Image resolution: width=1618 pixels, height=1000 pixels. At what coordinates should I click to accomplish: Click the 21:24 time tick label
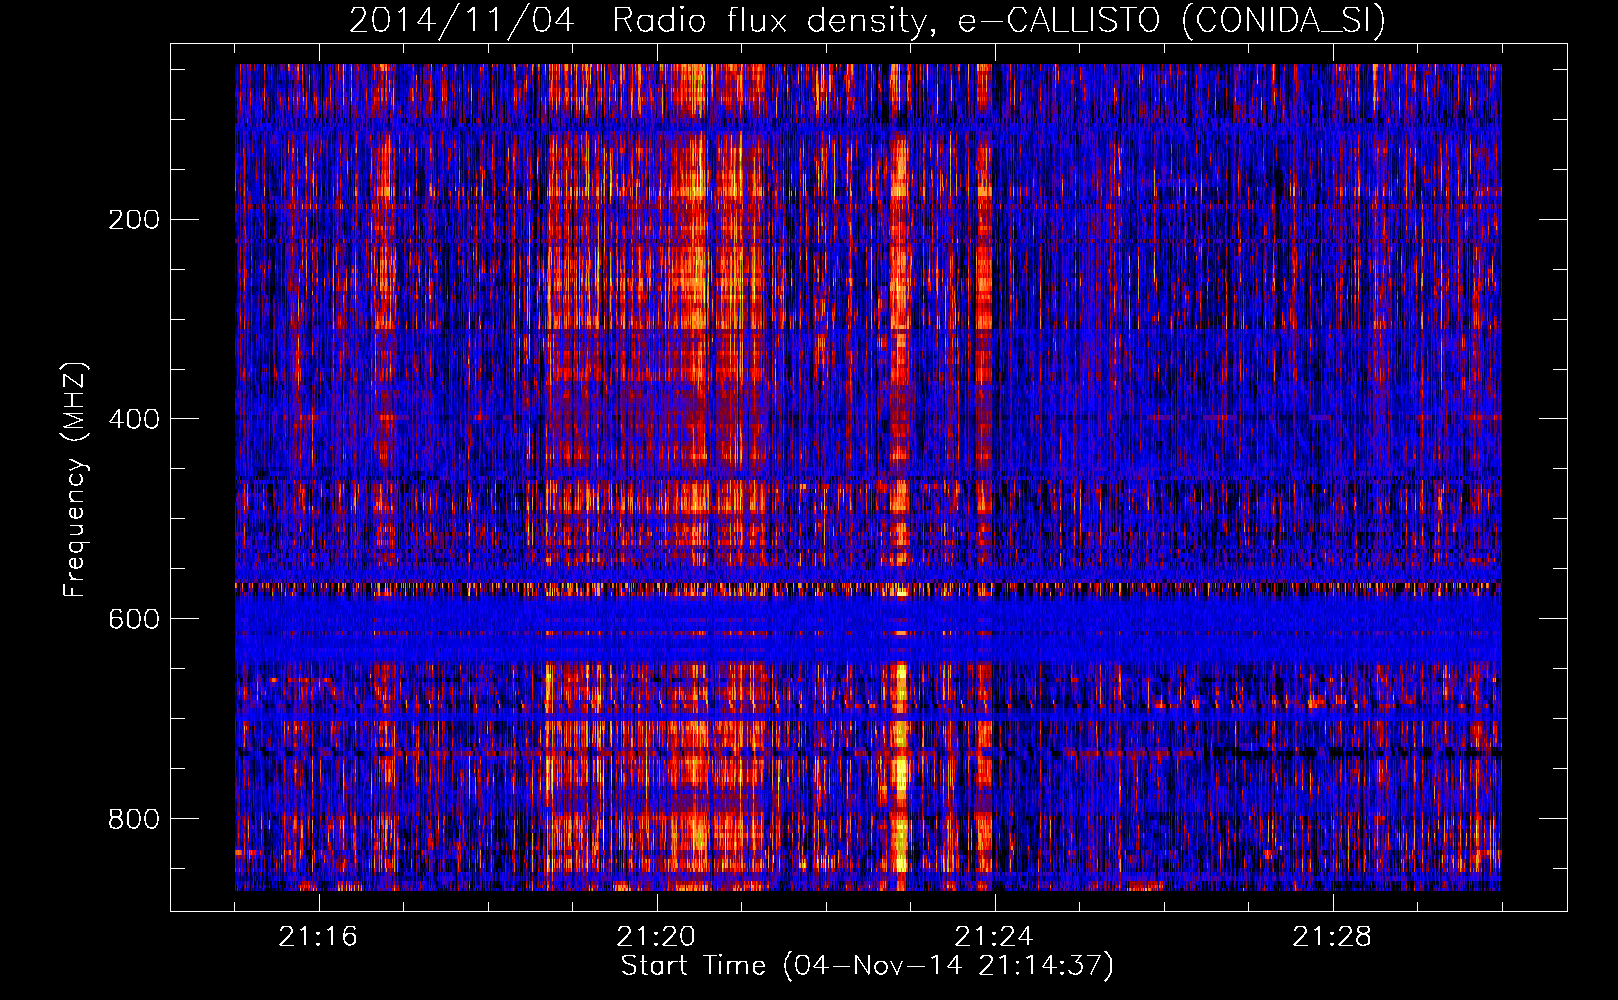coord(994,937)
